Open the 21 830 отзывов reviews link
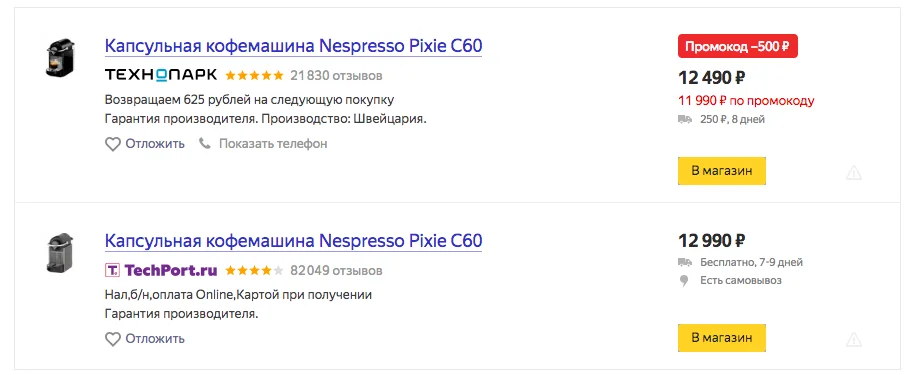The height and width of the screenshot is (375, 913). pyautogui.click(x=337, y=76)
